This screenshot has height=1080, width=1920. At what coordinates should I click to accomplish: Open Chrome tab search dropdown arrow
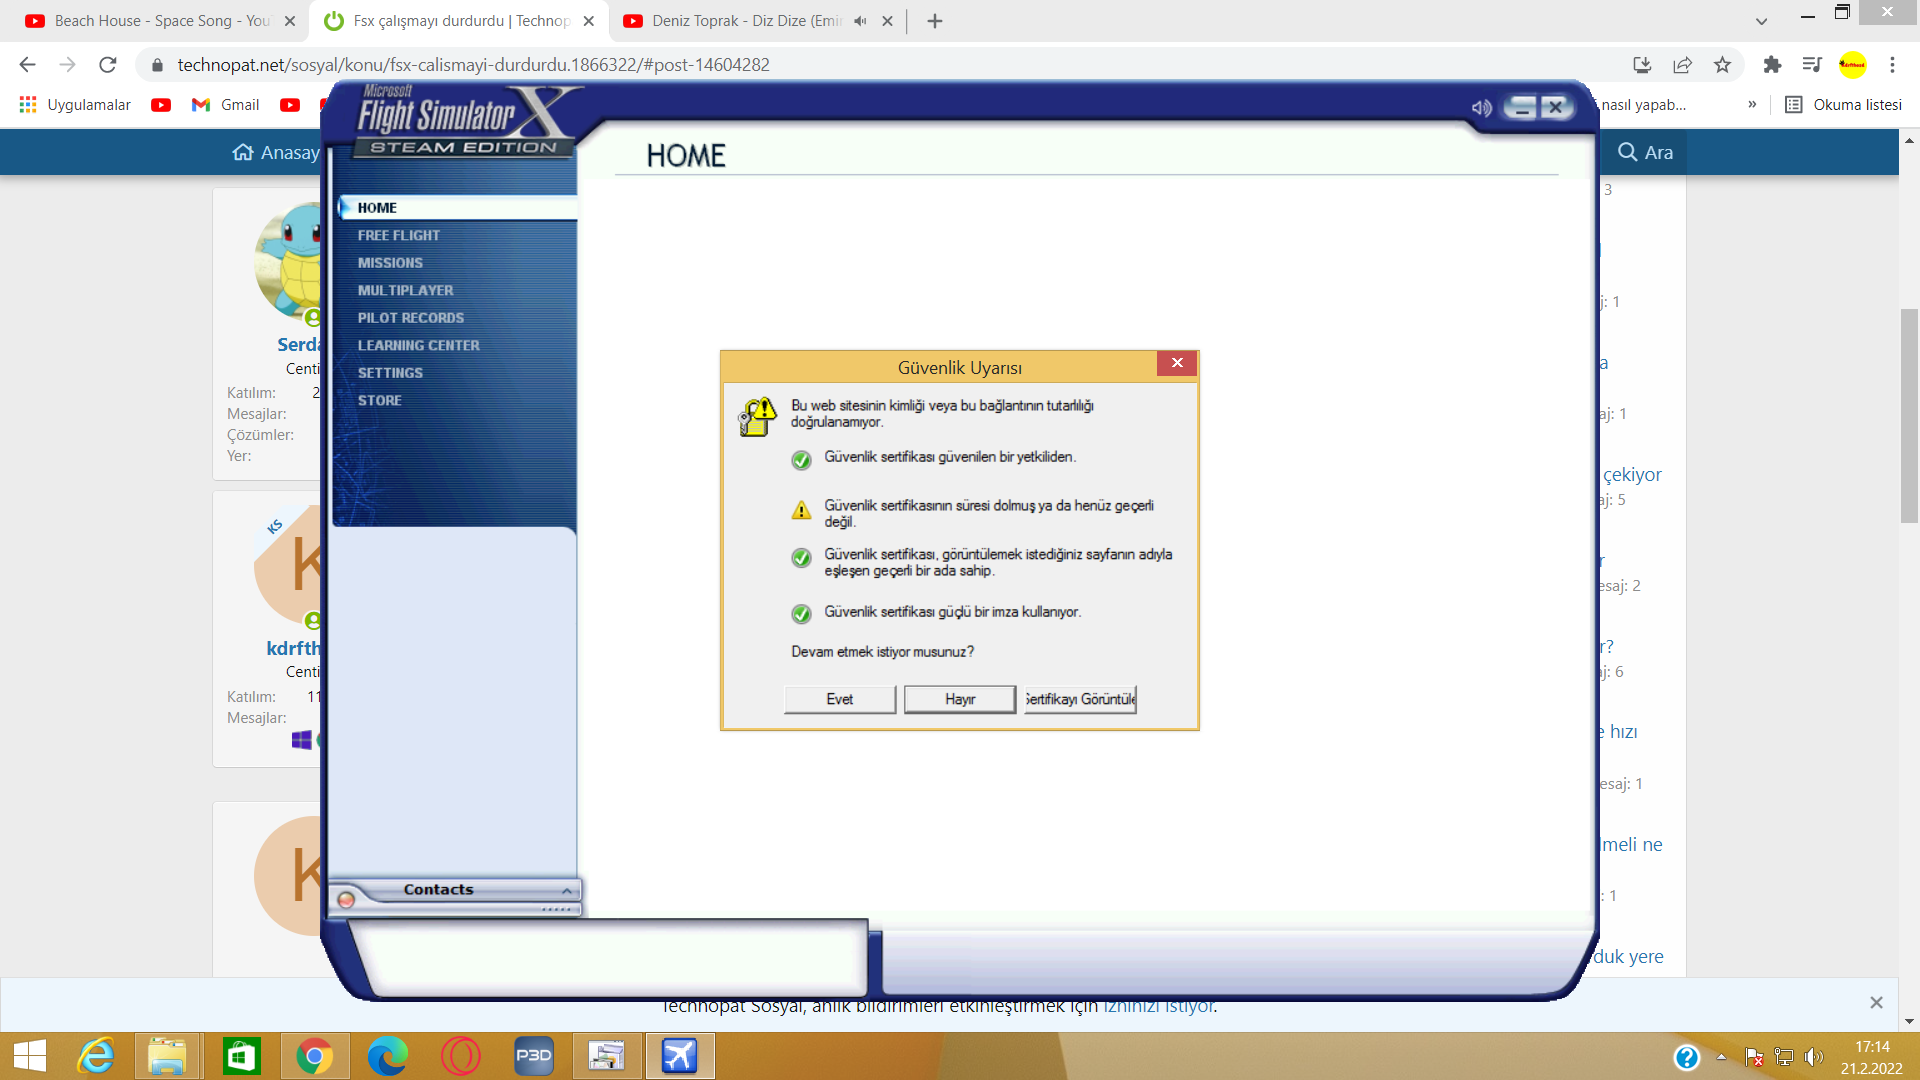point(1761,21)
